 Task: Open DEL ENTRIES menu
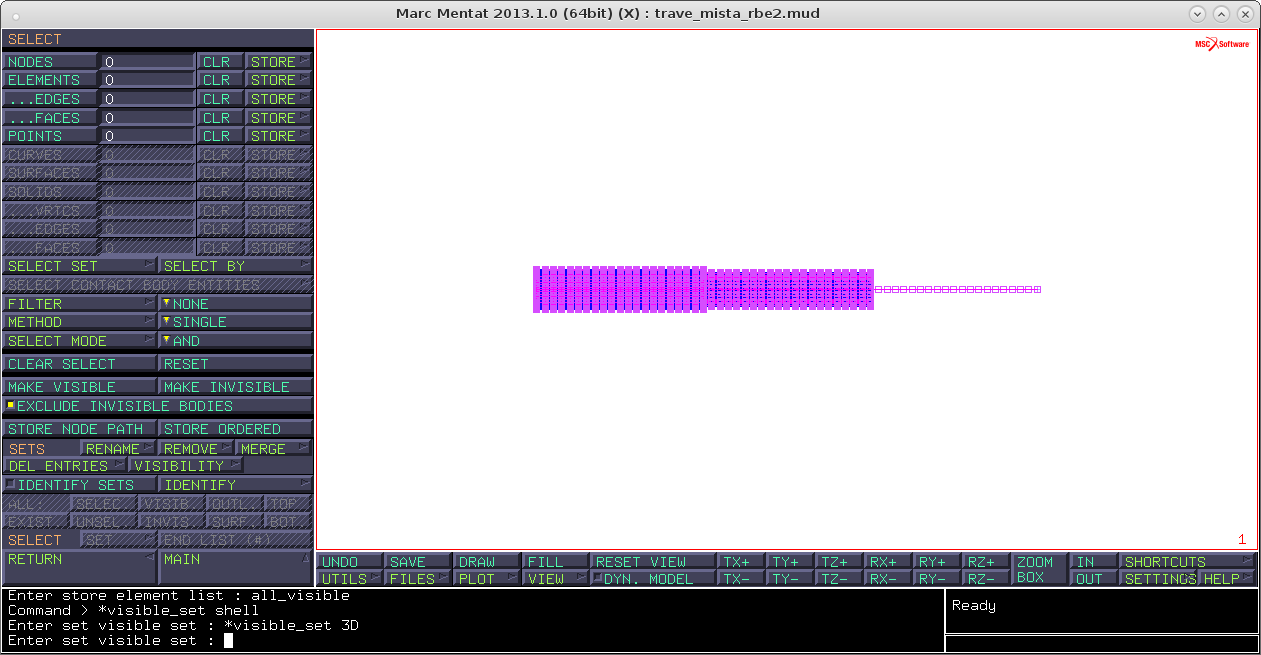pos(65,466)
